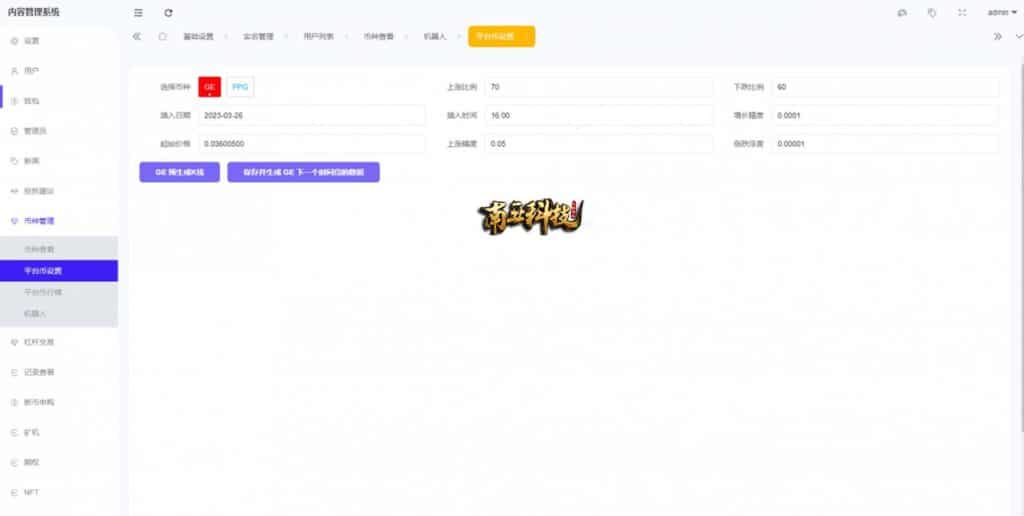The image size is (1024, 516).
Task: Expand the 记录查看 sidebar menu
Action: pyautogui.click(x=59, y=372)
